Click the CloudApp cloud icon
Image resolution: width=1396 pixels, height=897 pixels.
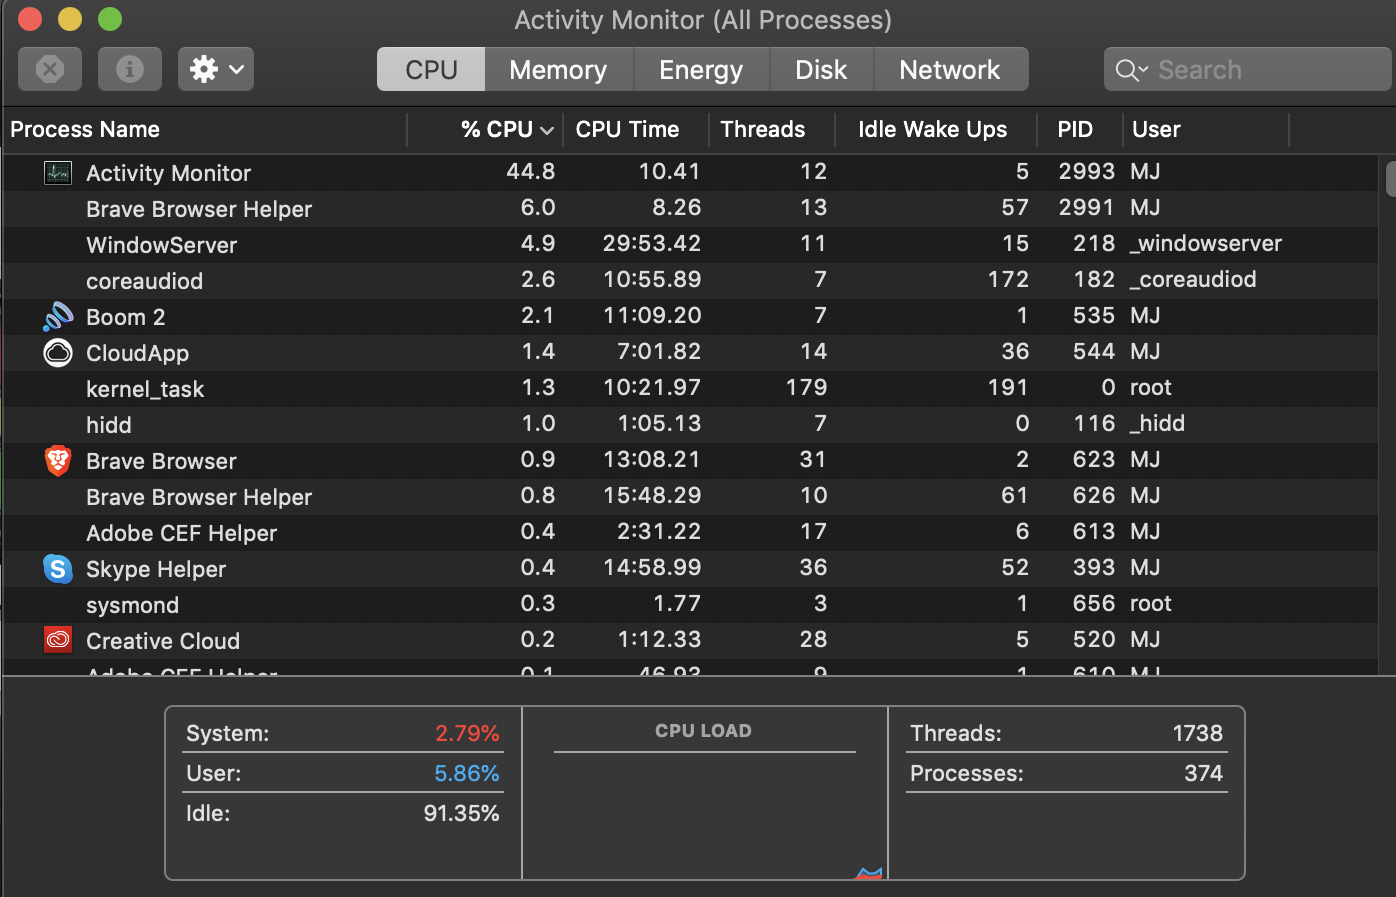(58, 353)
